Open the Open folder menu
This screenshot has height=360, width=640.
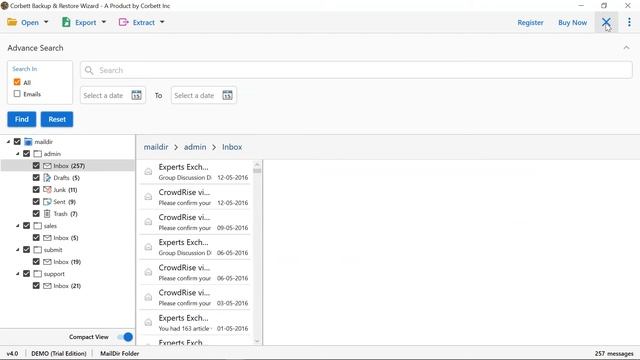pyautogui.click(x=27, y=22)
